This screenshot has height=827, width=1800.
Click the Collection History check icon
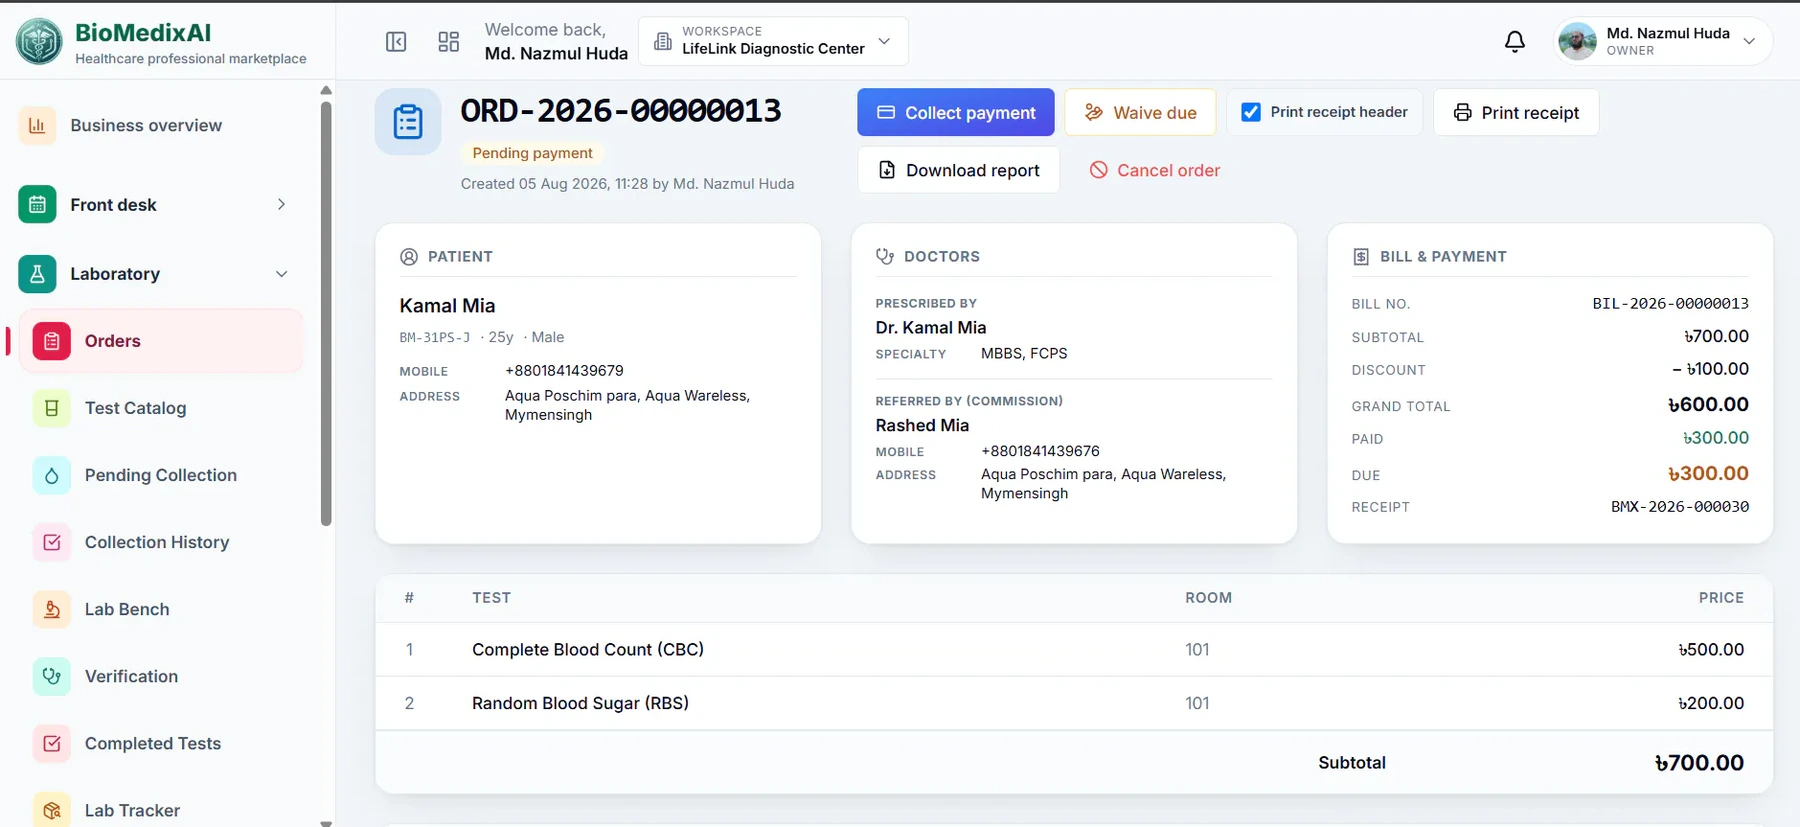click(x=52, y=542)
